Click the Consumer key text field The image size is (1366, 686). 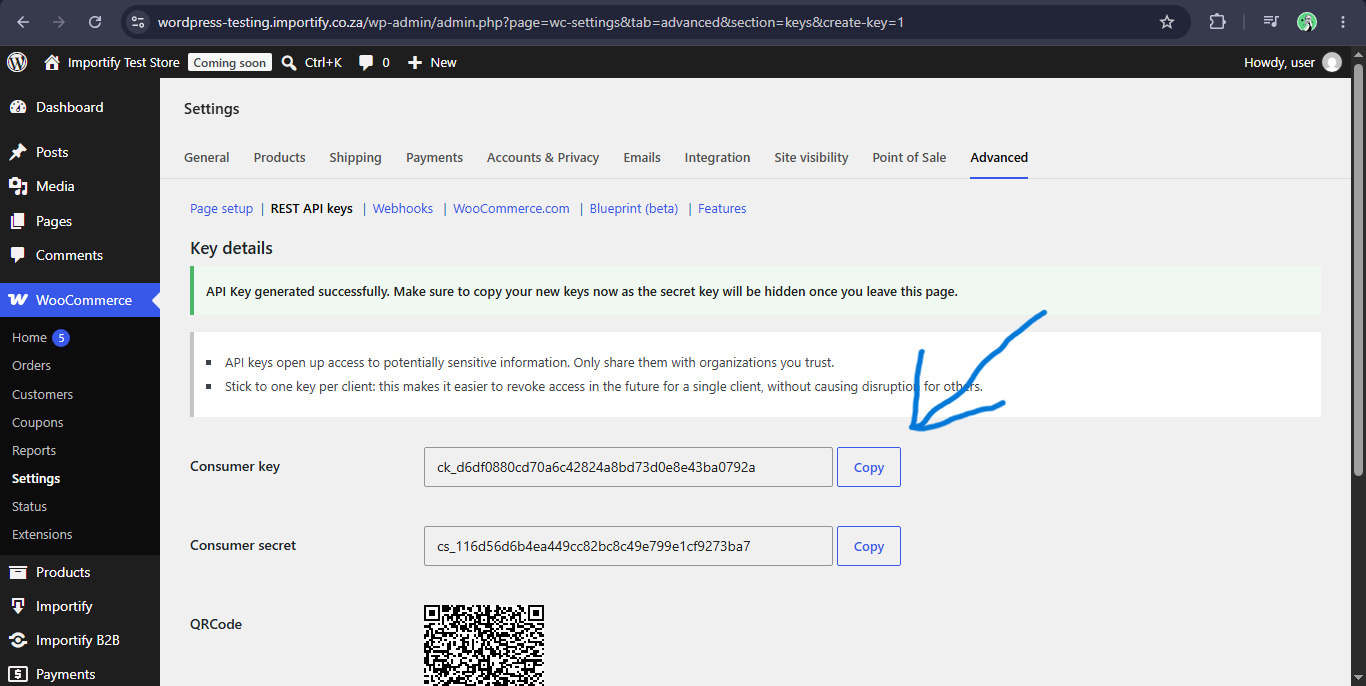pos(628,467)
